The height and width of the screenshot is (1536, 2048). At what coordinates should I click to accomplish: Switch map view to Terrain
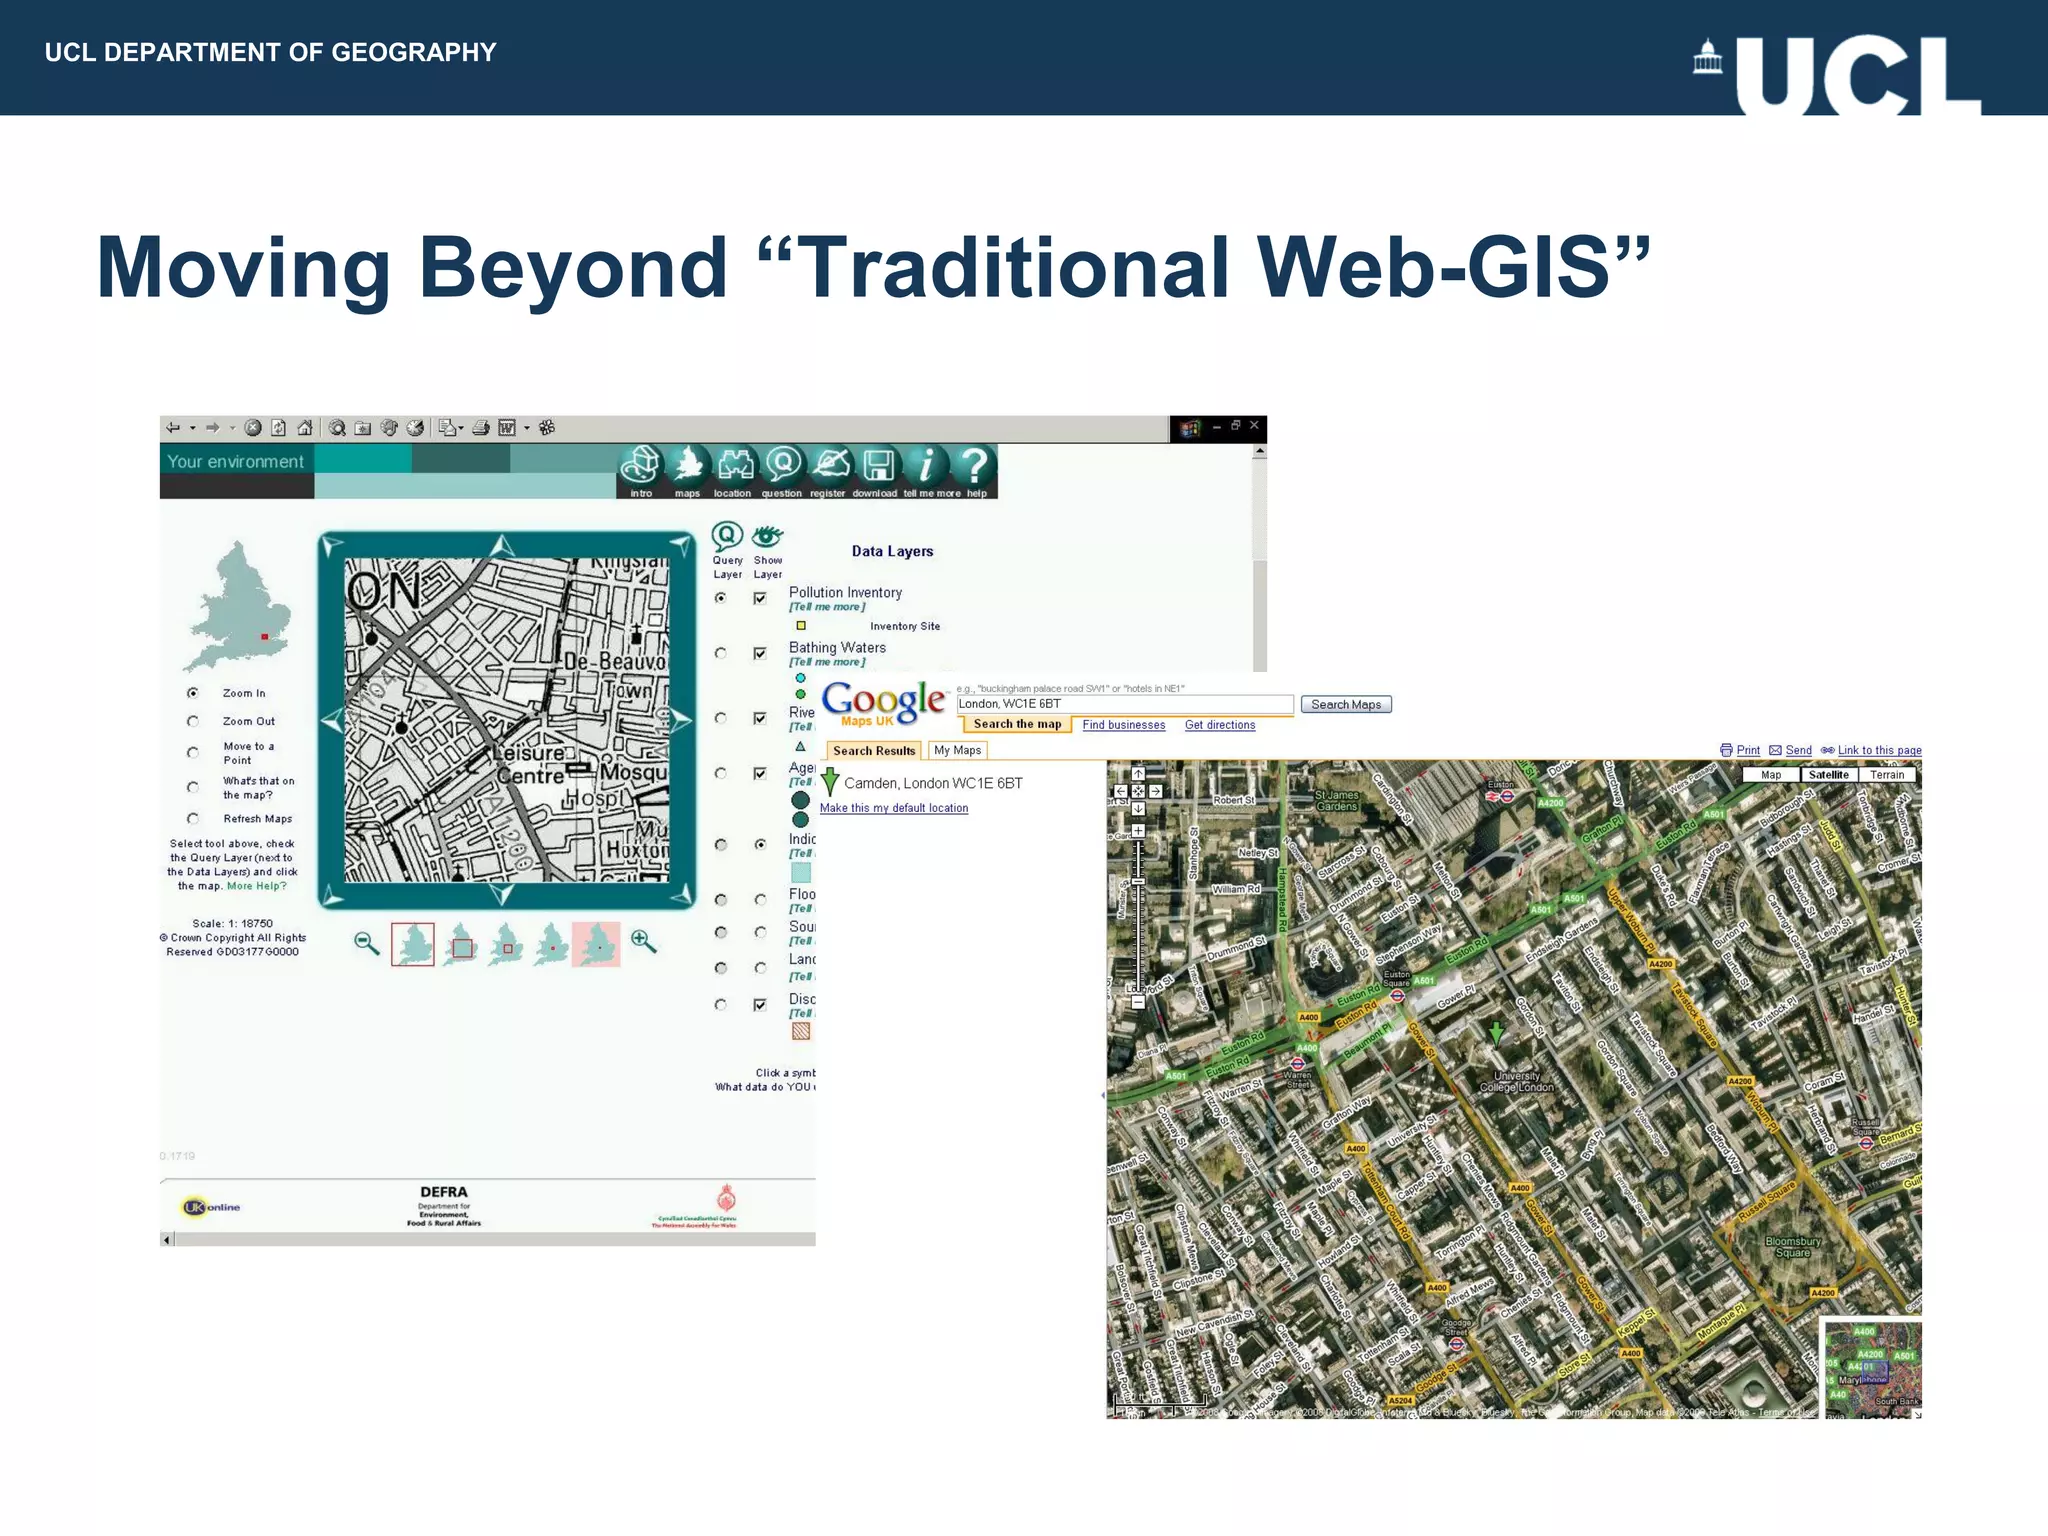[1887, 775]
